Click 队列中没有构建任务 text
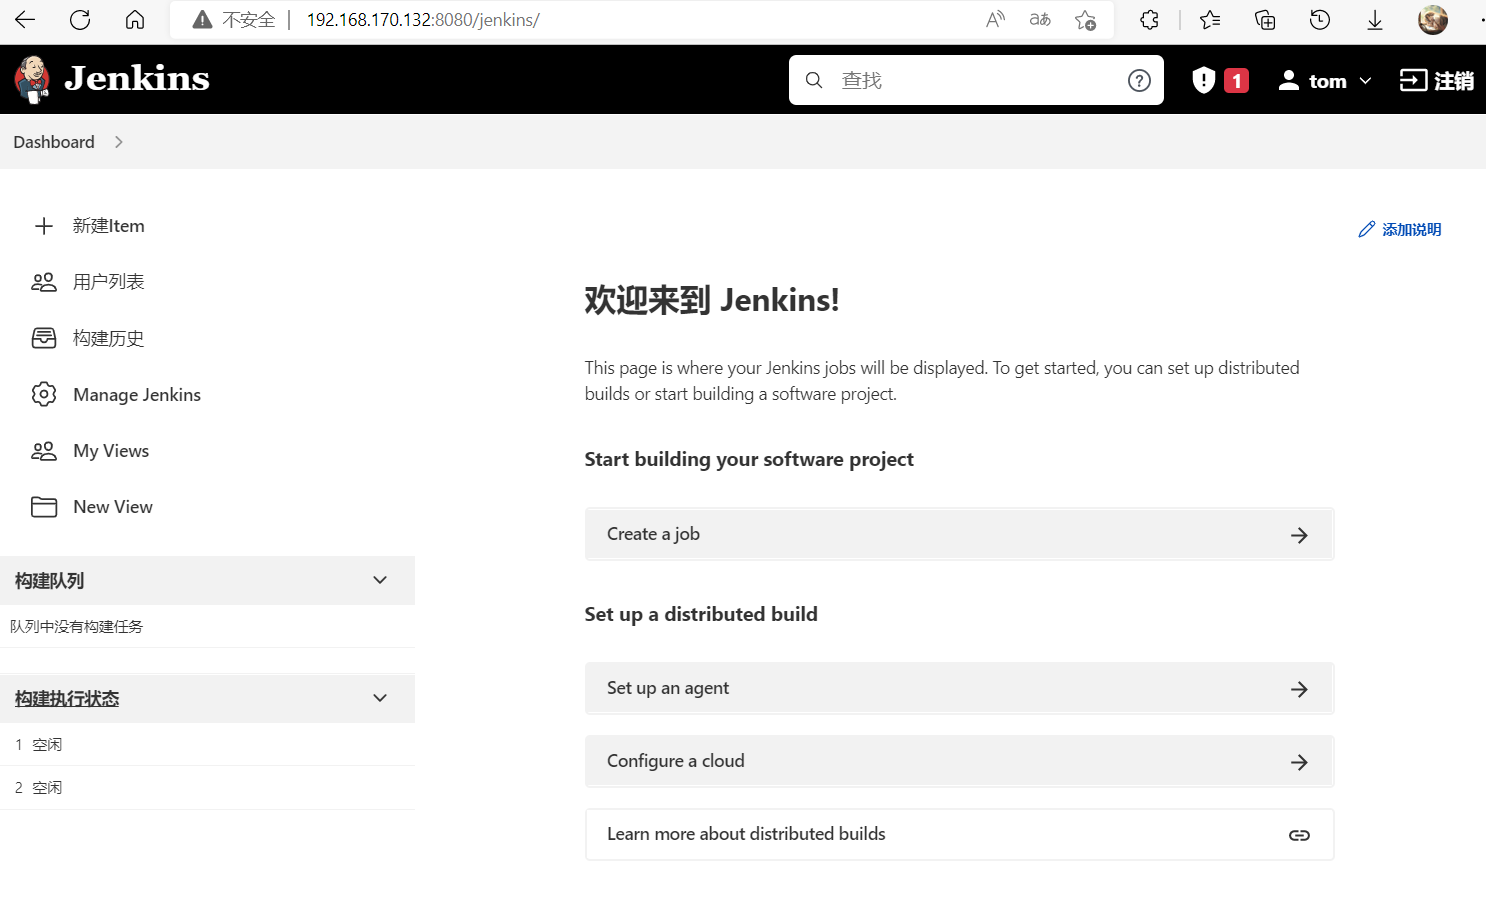This screenshot has width=1486, height=904. (x=76, y=626)
